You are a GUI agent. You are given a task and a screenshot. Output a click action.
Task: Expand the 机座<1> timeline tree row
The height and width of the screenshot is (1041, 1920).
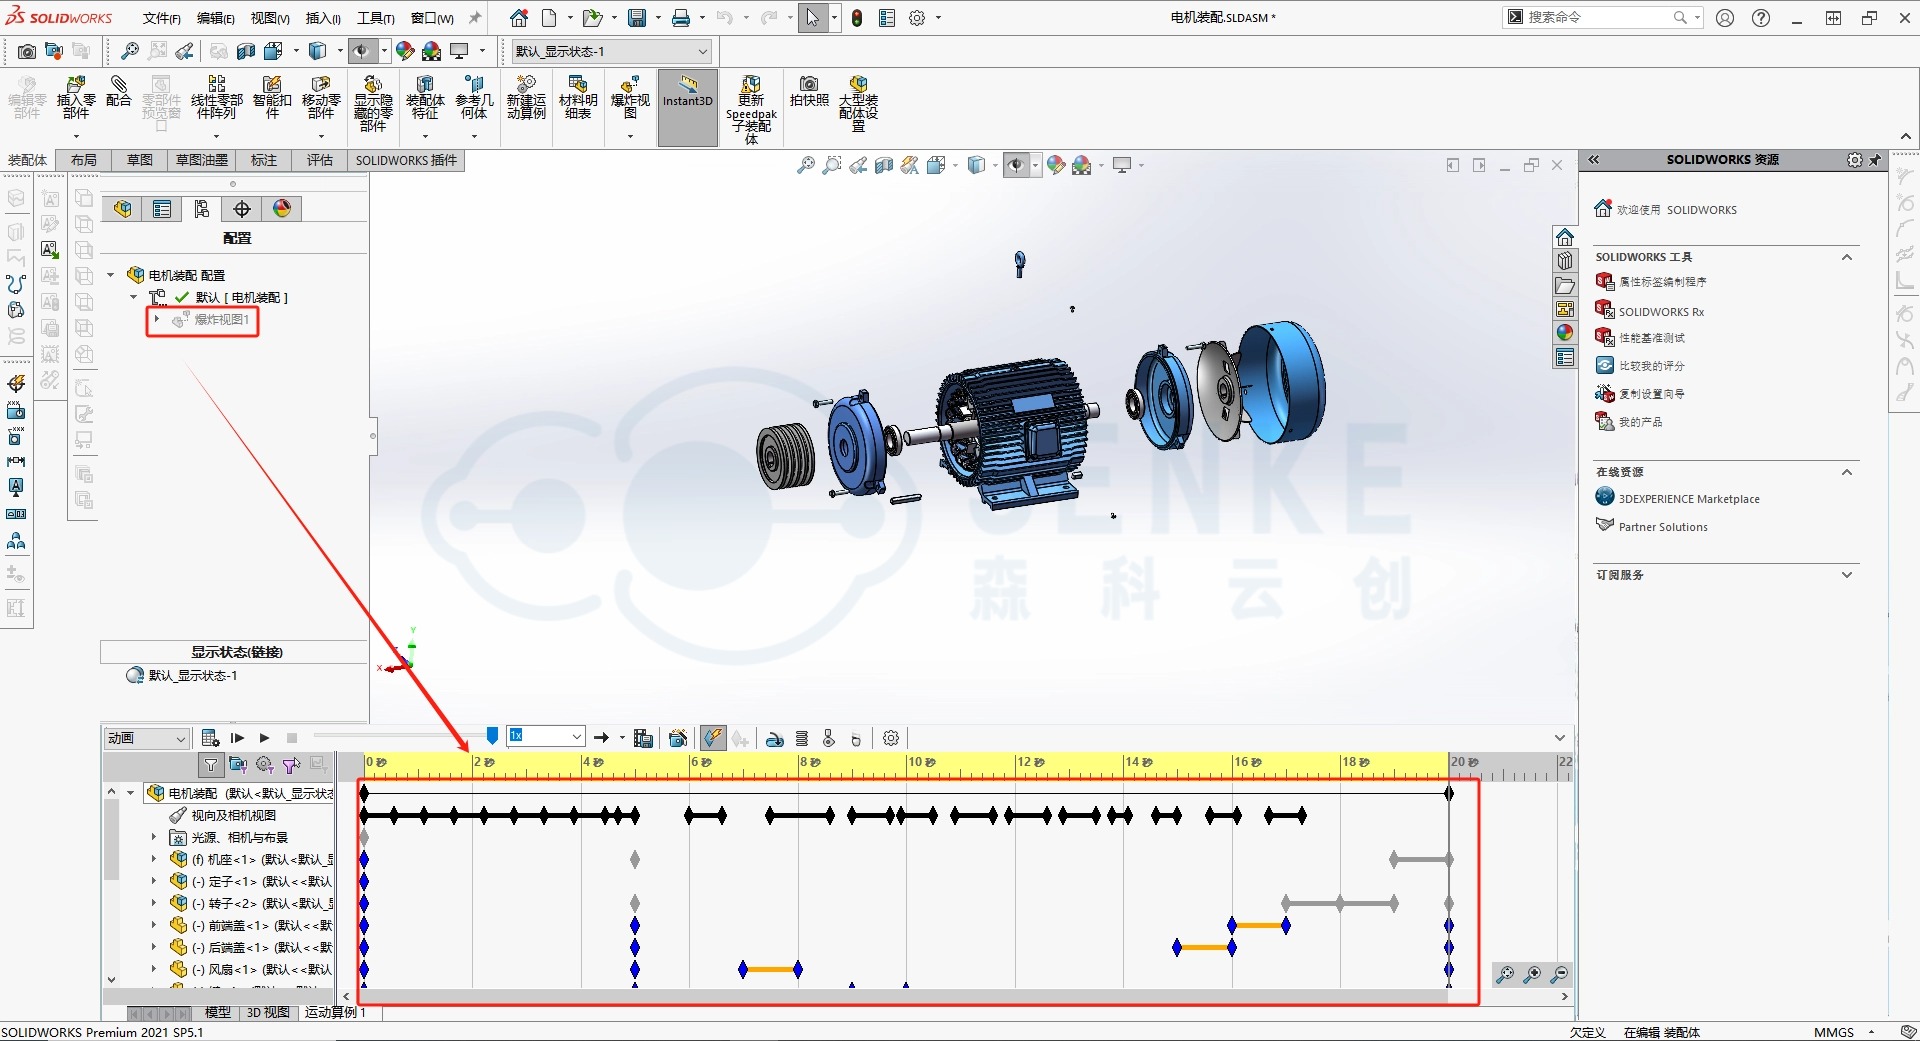click(x=154, y=859)
